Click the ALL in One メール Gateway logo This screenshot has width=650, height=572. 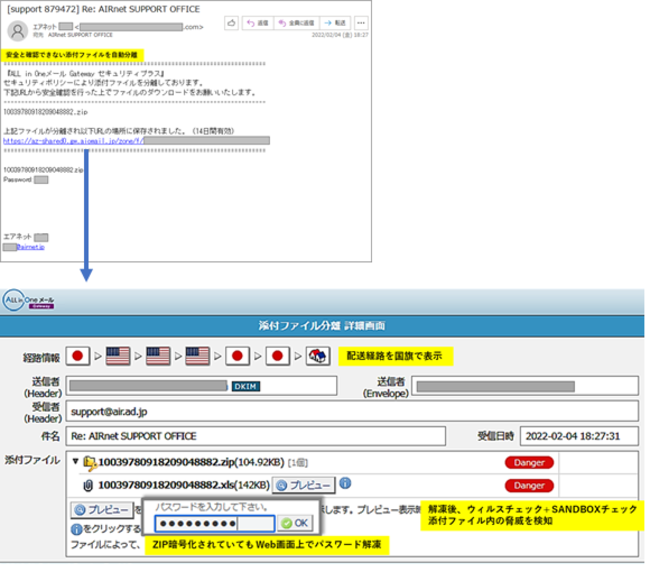click(28, 301)
